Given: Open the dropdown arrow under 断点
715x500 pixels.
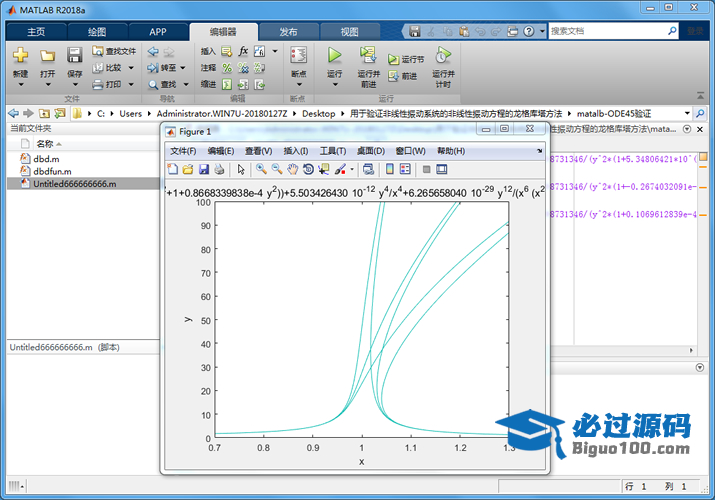Looking at the screenshot, I should (x=299, y=85).
